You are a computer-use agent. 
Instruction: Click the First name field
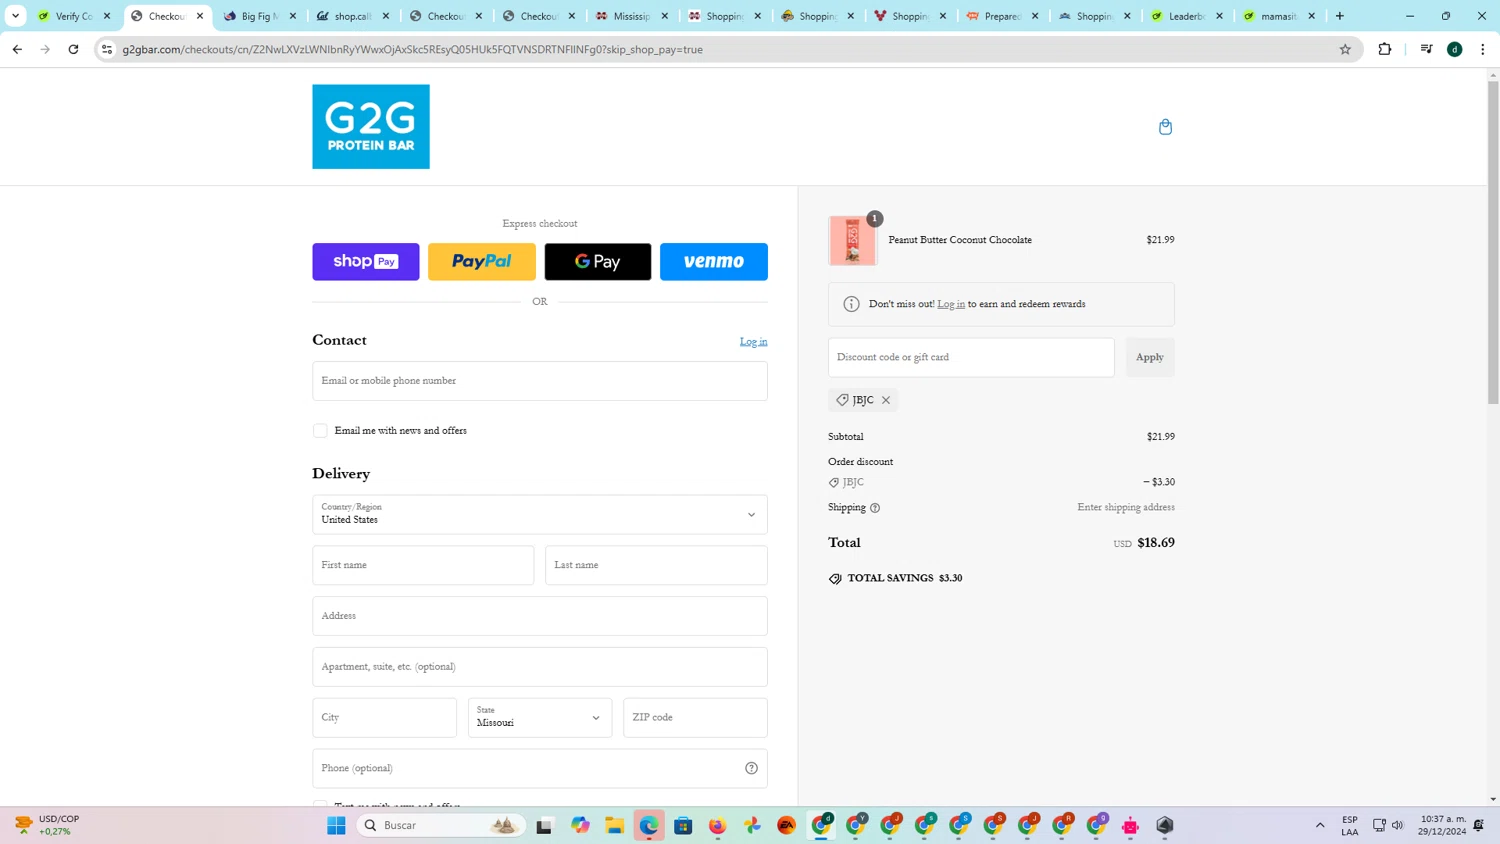coord(423,565)
